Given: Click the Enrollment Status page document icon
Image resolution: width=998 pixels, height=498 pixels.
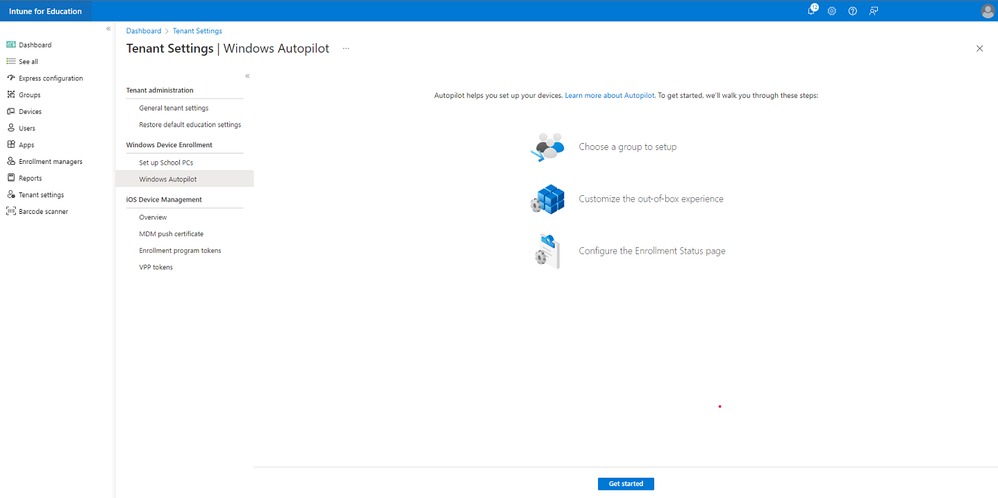Looking at the screenshot, I should tap(547, 251).
